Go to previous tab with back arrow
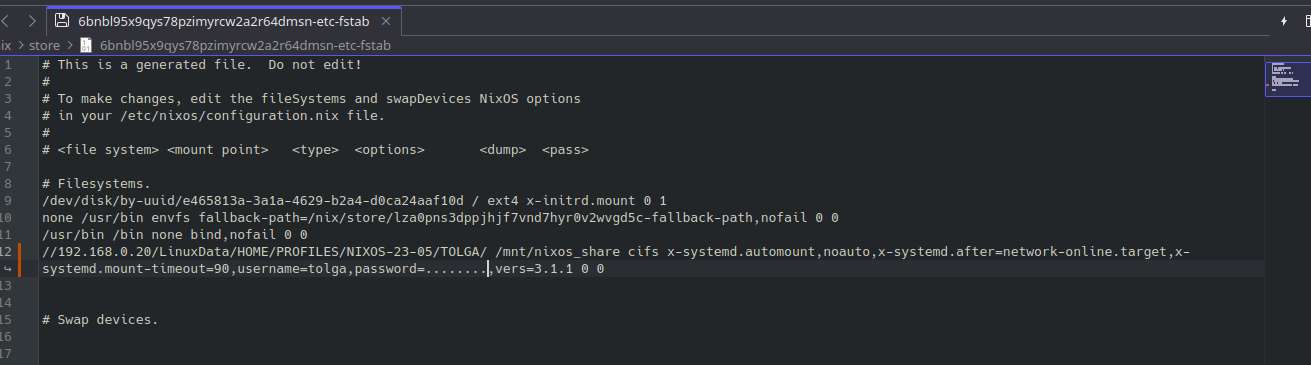This screenshot has width=1311, height=365. point(5,20)
